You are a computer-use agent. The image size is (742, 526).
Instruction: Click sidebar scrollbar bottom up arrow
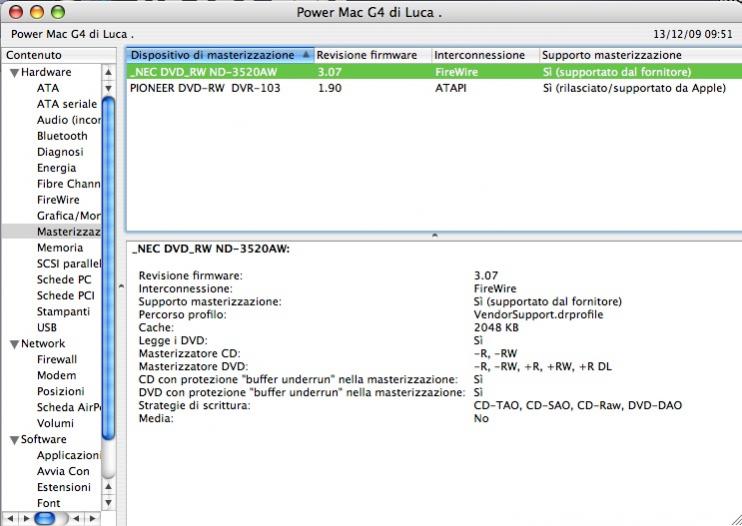pyautogui.click(x=108, y=486)
